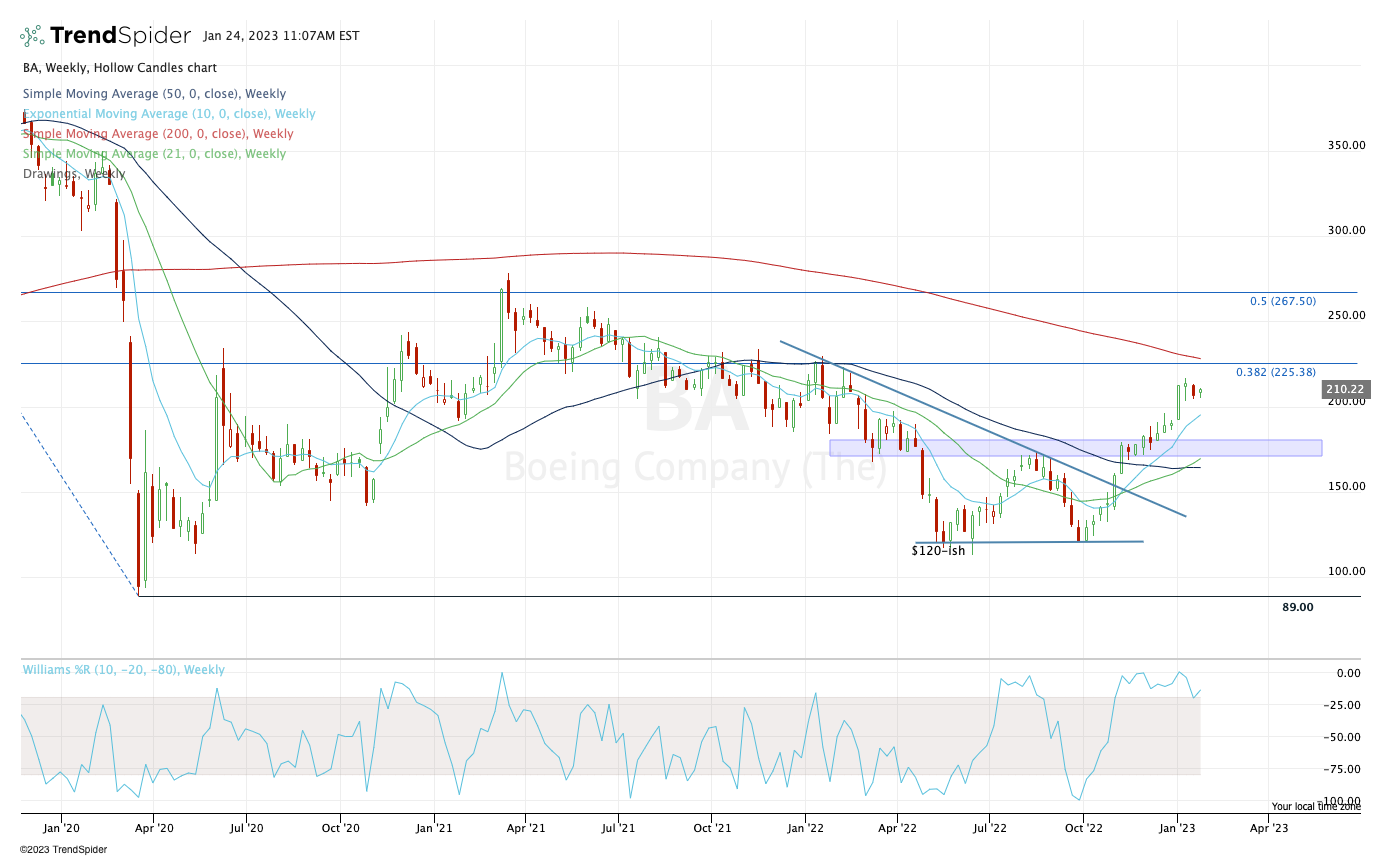This screenshot has height=859, width=1391.
Task: Click the 210.22 current price tag
Action: coord(1343,390)
